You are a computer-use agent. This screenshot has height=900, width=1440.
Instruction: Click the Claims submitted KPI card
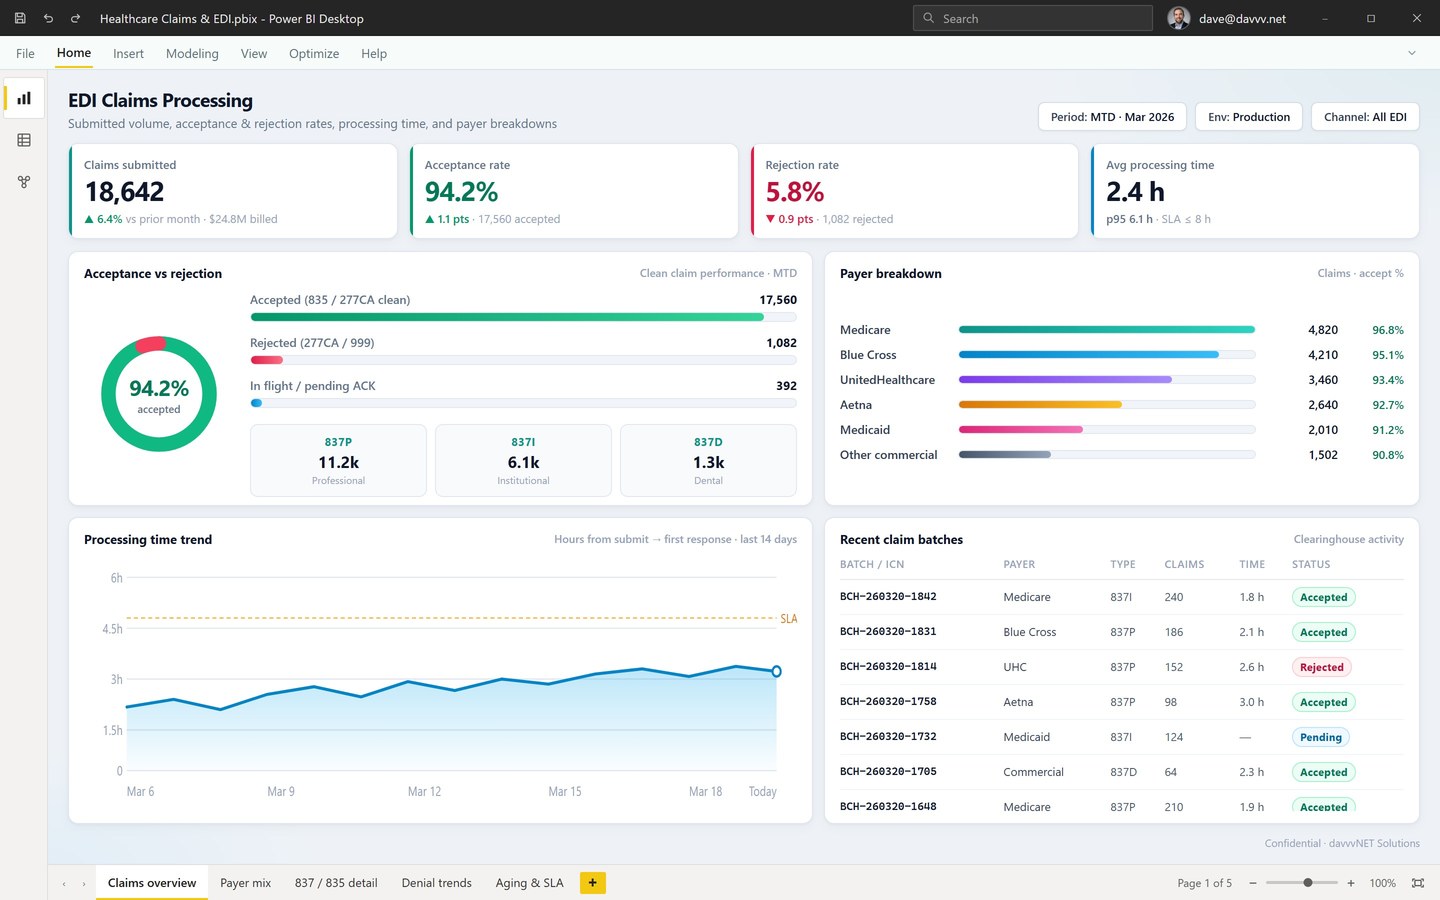click(x=233, y=191)
